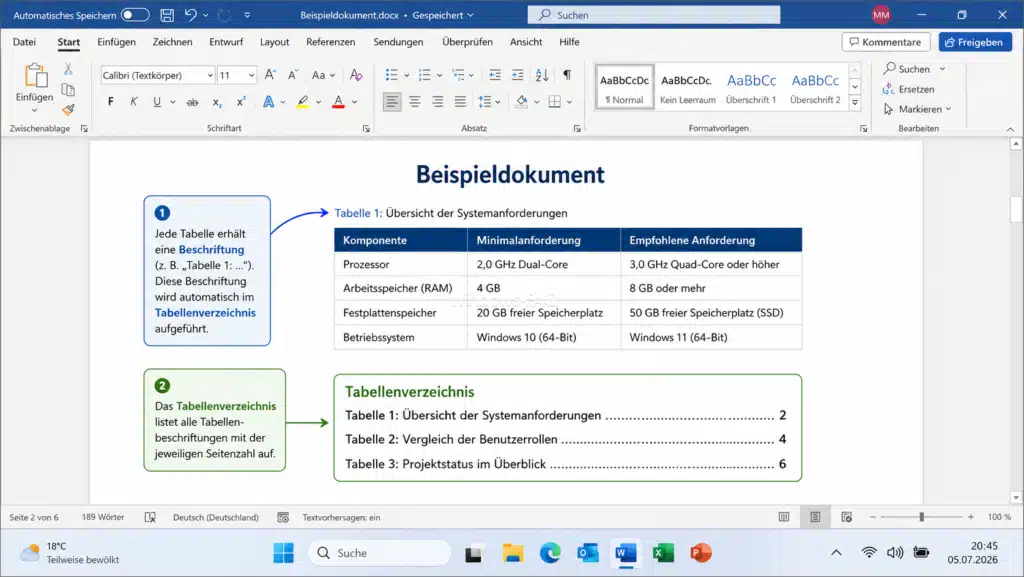Open Excel from the taskbar
Screen dimensions: 1024x577
(x=663, y=554)
